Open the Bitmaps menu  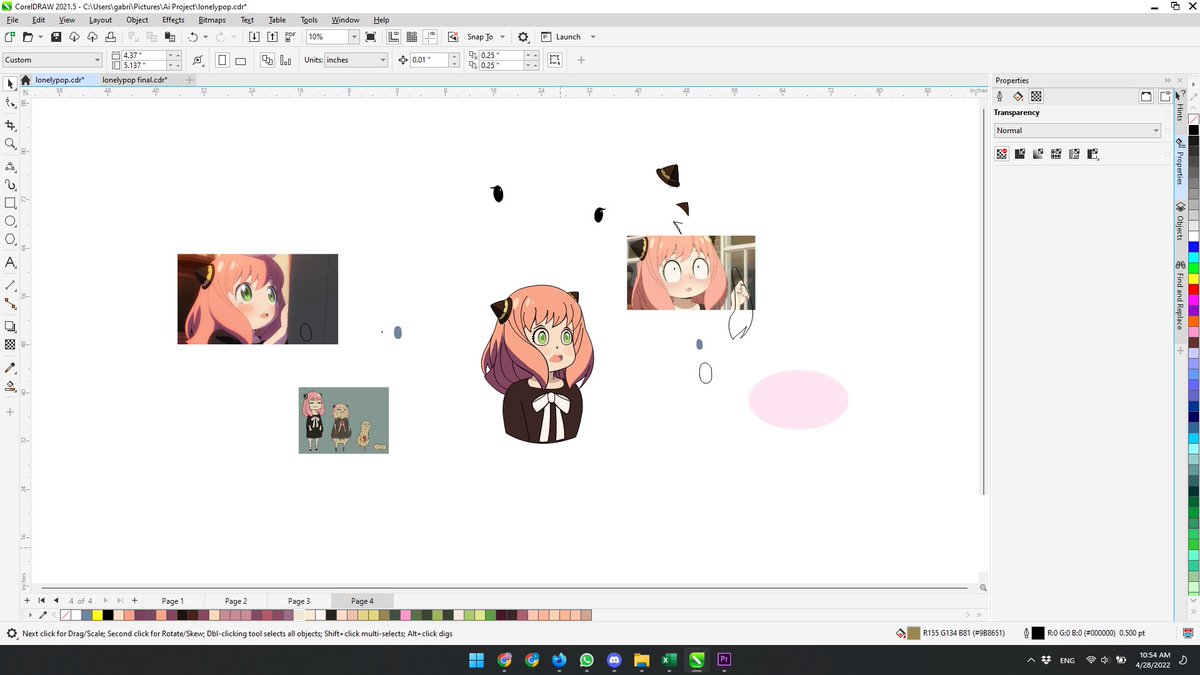212,20
